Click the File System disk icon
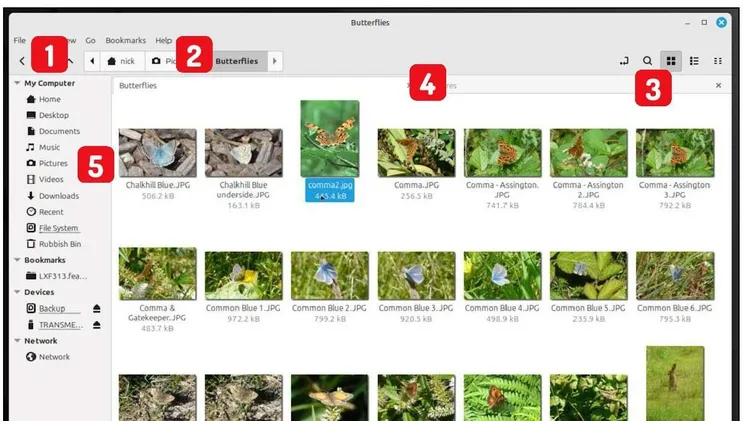This screenshot has width=750, height=421. (x=31, y=228)
